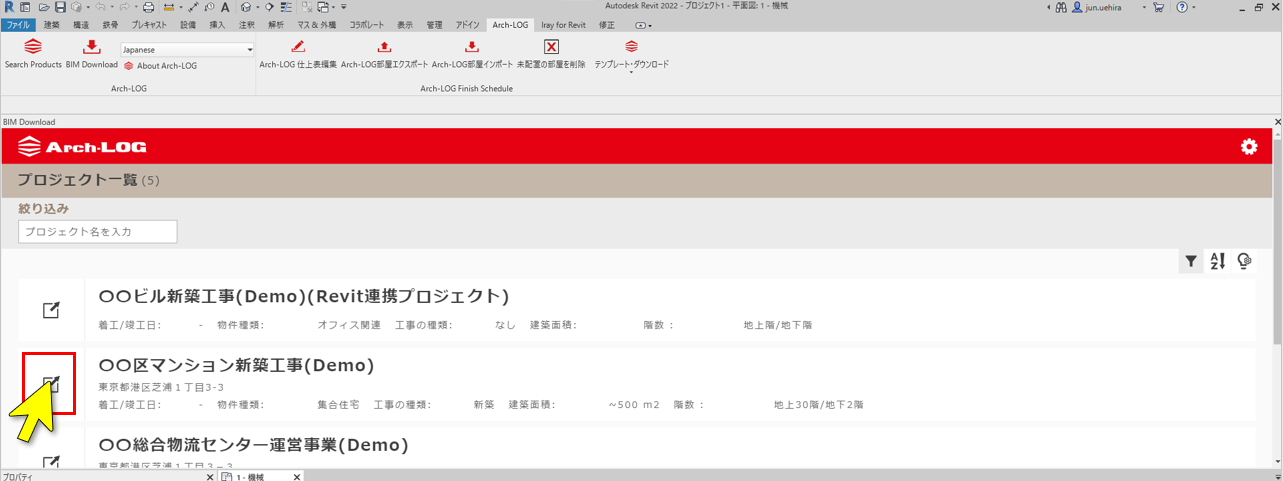The width and height of the screenshot is (1283, 481).
Task: Switch to the 管理 ribbon tab
Action: (434, 25)
